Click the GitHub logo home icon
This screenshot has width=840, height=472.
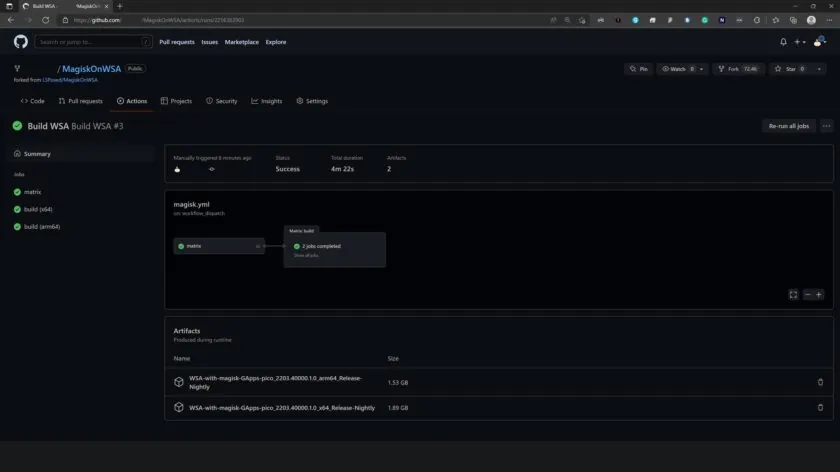pyautogui.click(x=20, y=42)
